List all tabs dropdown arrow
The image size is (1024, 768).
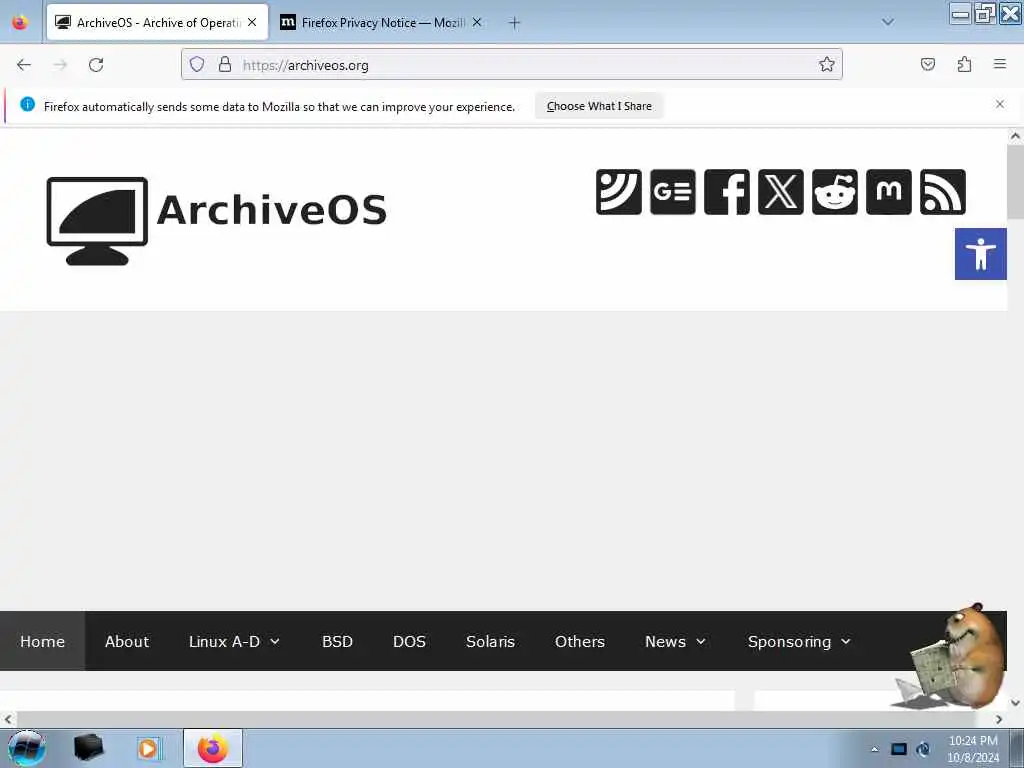[888, 22]
